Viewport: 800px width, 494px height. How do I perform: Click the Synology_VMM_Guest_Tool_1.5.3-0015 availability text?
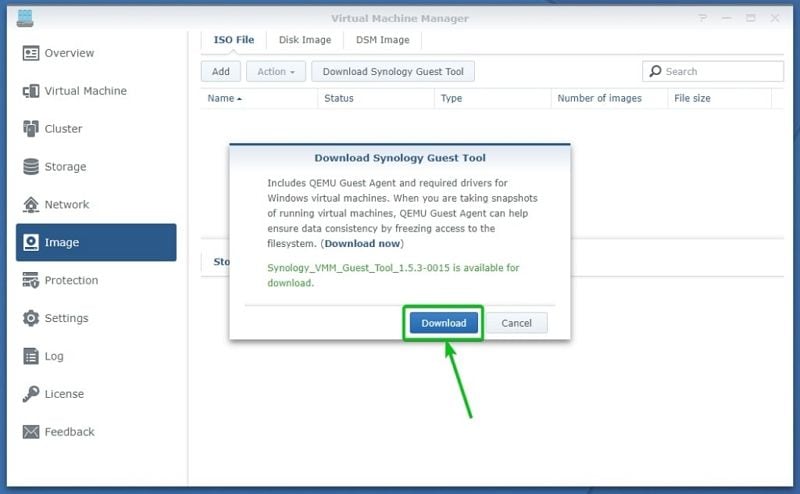coord(393,275)
